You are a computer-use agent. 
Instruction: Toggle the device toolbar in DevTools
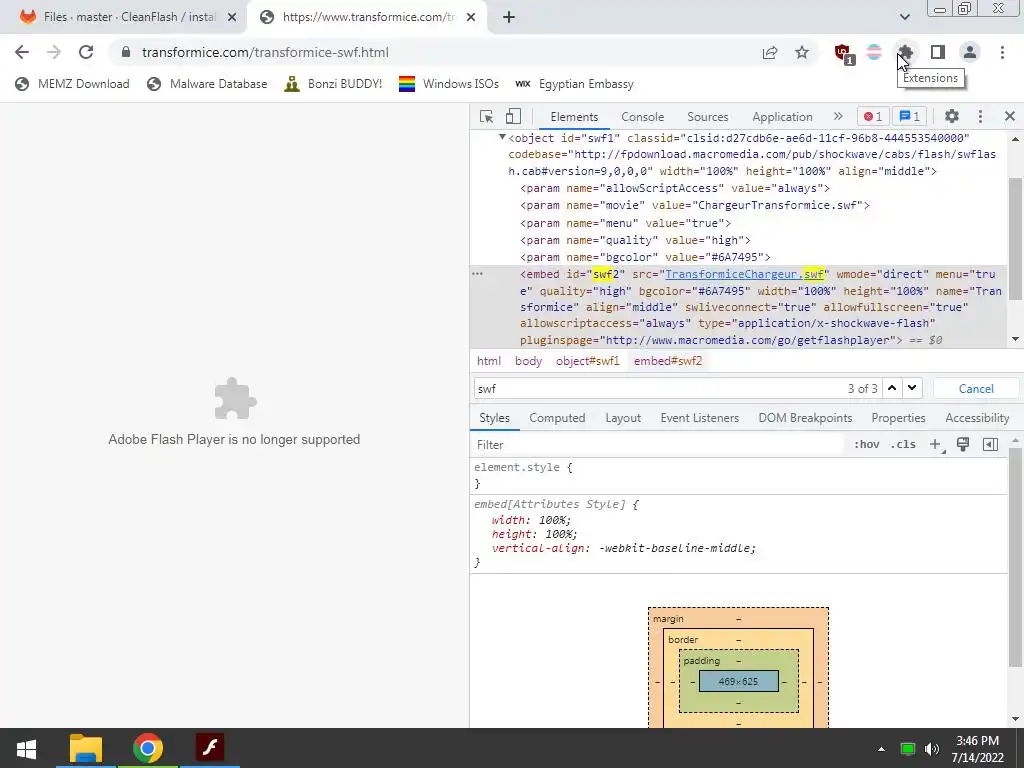(x=513, y=116)
